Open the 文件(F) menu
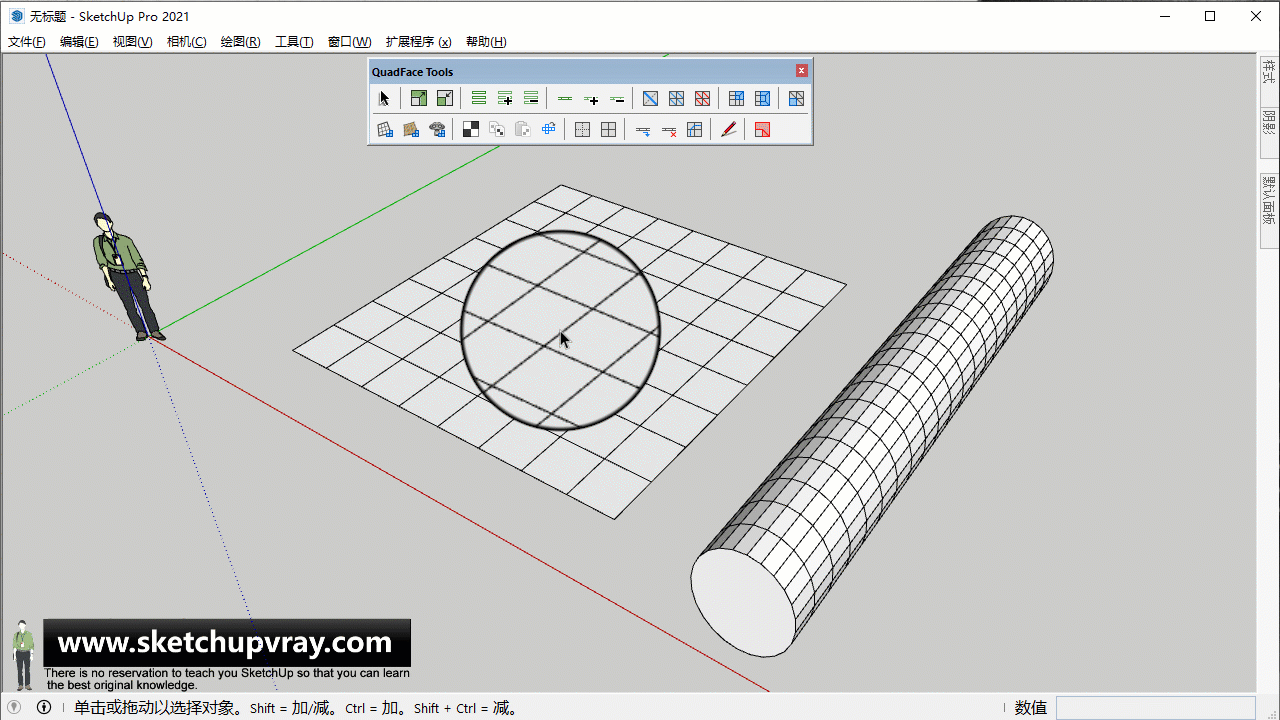The image size is (1280, 720). pos(27,42)
